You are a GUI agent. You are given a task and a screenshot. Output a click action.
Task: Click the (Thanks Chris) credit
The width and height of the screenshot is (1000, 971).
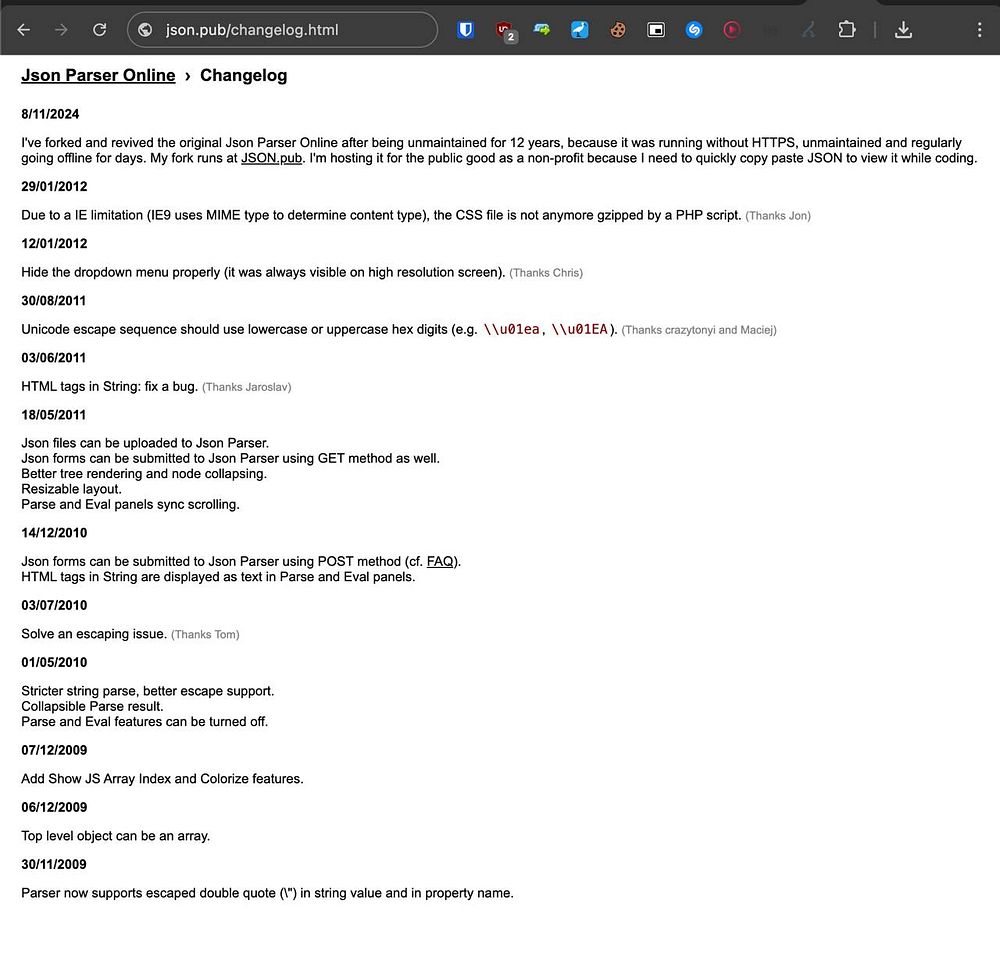tap(546, 273)
